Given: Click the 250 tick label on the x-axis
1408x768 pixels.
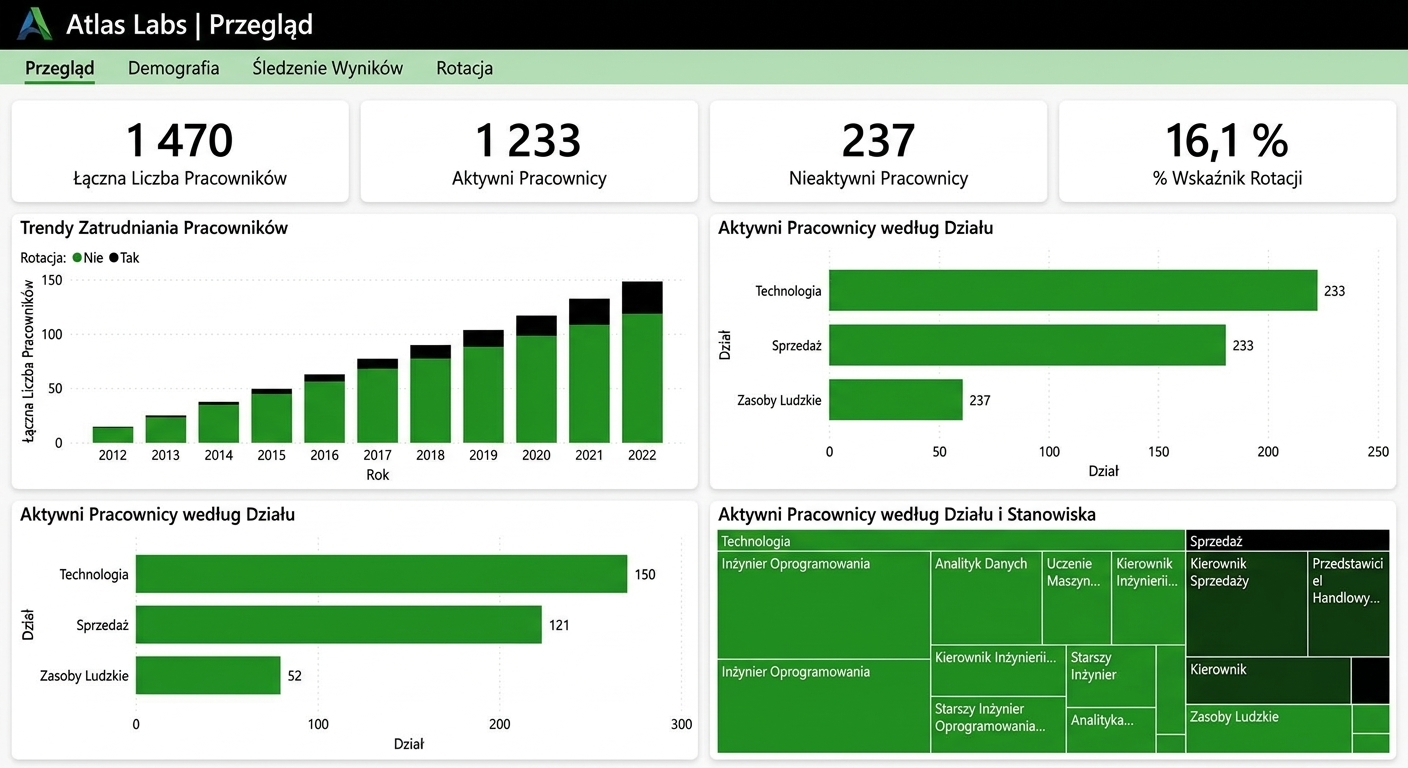Looking at the screenshot, I should click(1378, 452).
